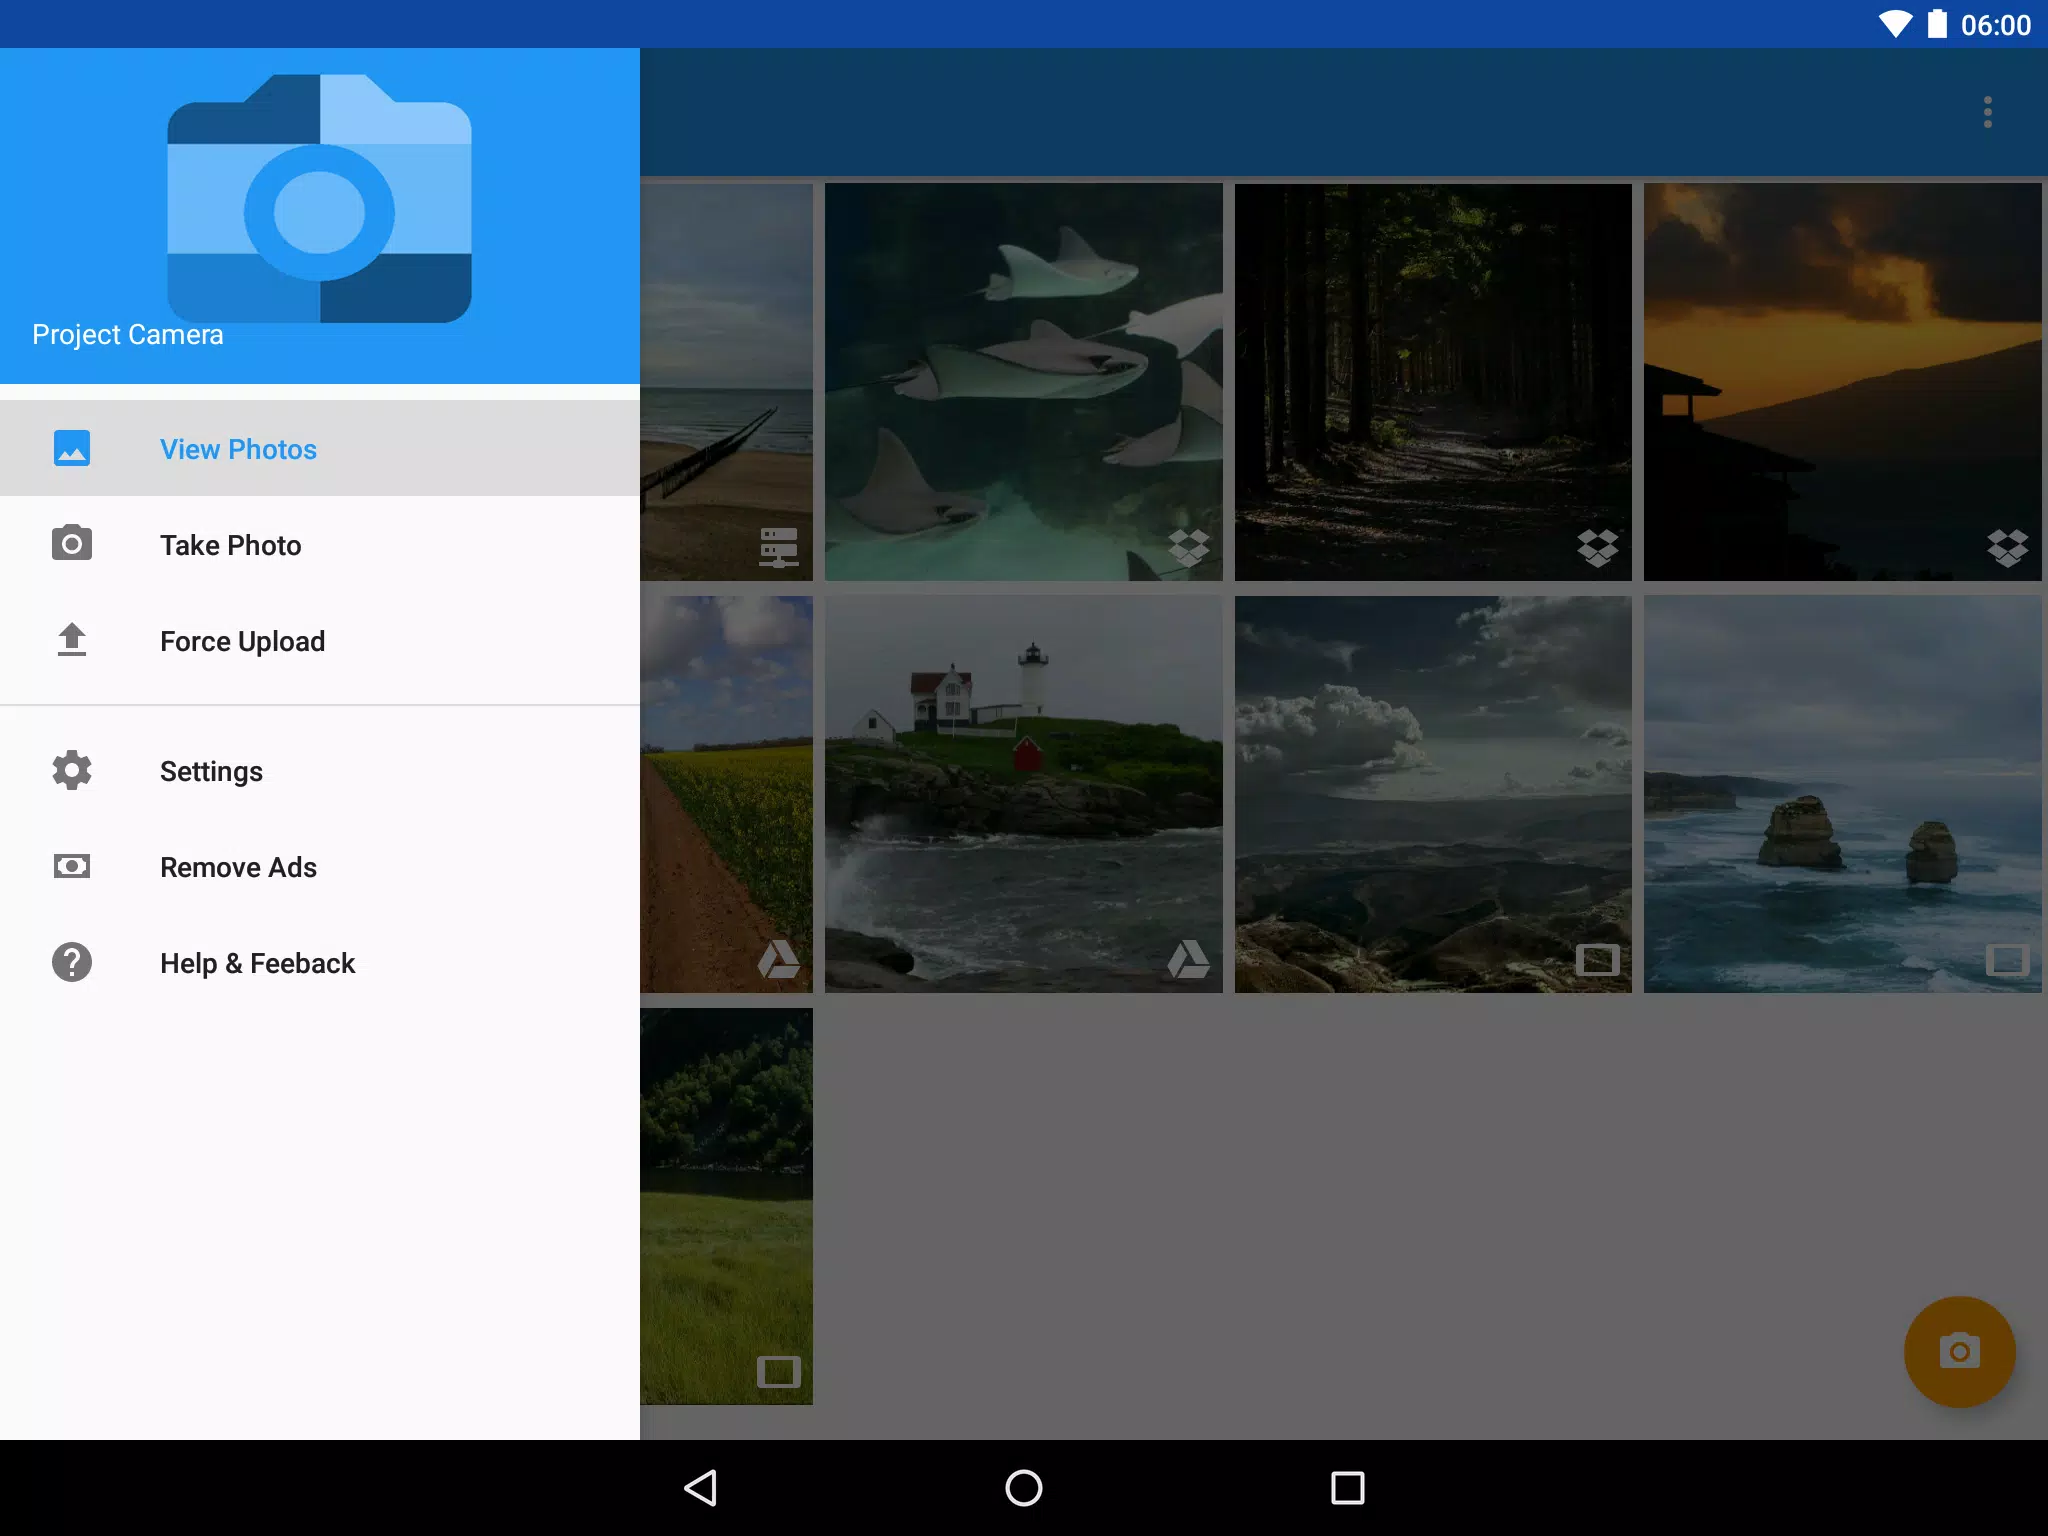Screen dimensions: 2048x1536
Task: Tap the Android back navigation button
Action: (x=700, y=1488)
